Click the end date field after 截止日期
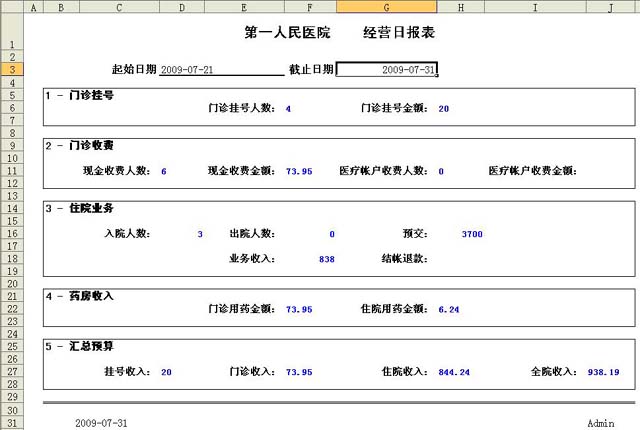640x430 pixels. 386,70
